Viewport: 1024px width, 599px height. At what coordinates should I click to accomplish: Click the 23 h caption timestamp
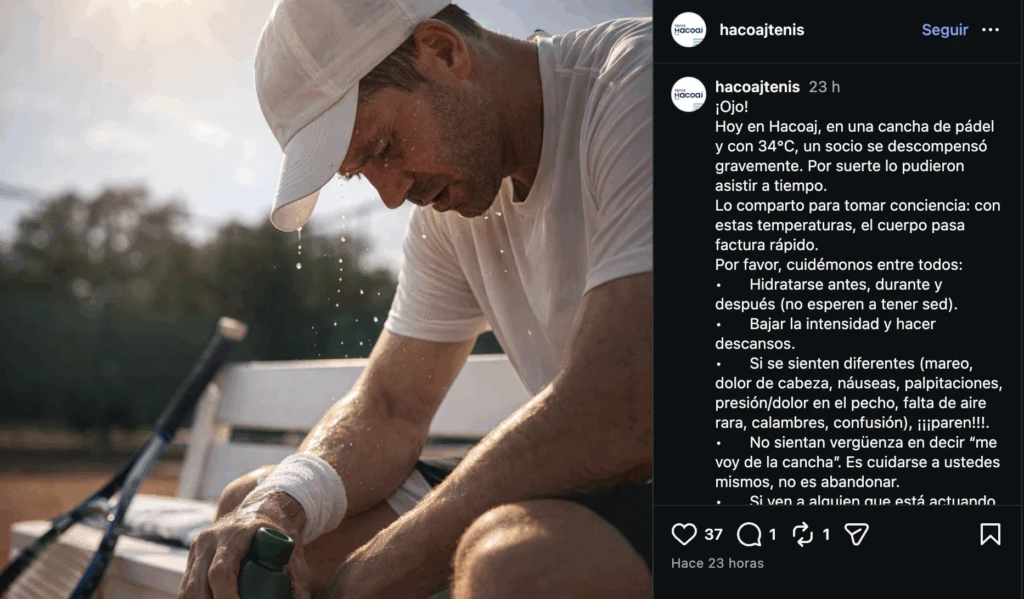(824, 87)
